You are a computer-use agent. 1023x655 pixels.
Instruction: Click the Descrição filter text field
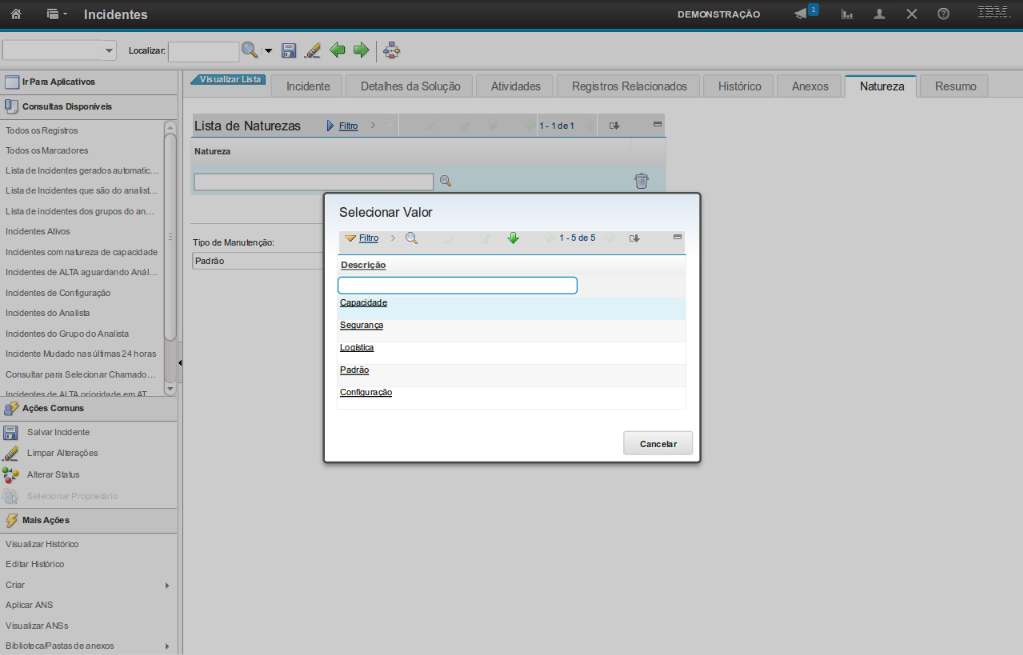pyautogui.click(x=458, y=285)
